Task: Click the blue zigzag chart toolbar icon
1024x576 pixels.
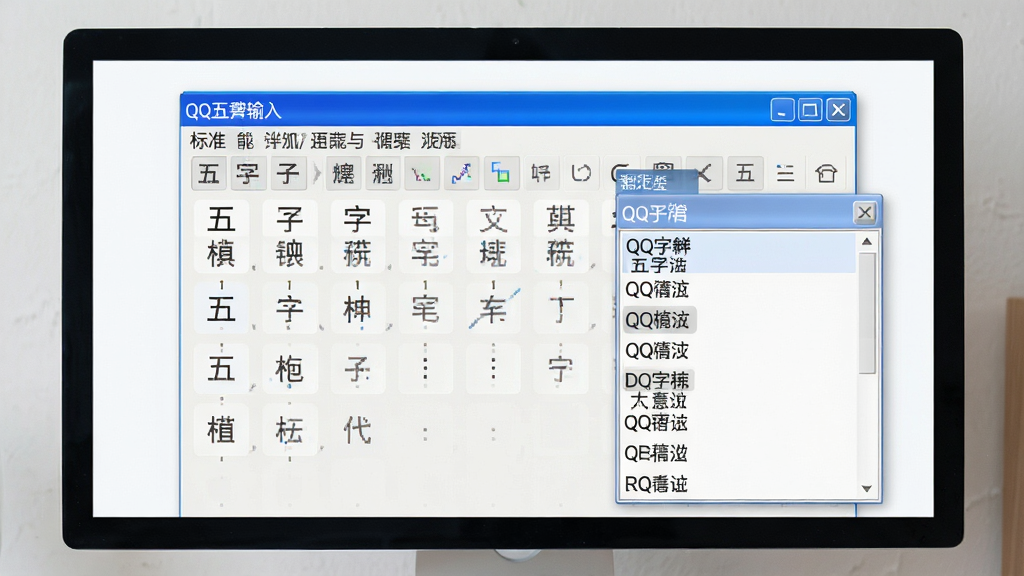Action: tap(462, 174)
